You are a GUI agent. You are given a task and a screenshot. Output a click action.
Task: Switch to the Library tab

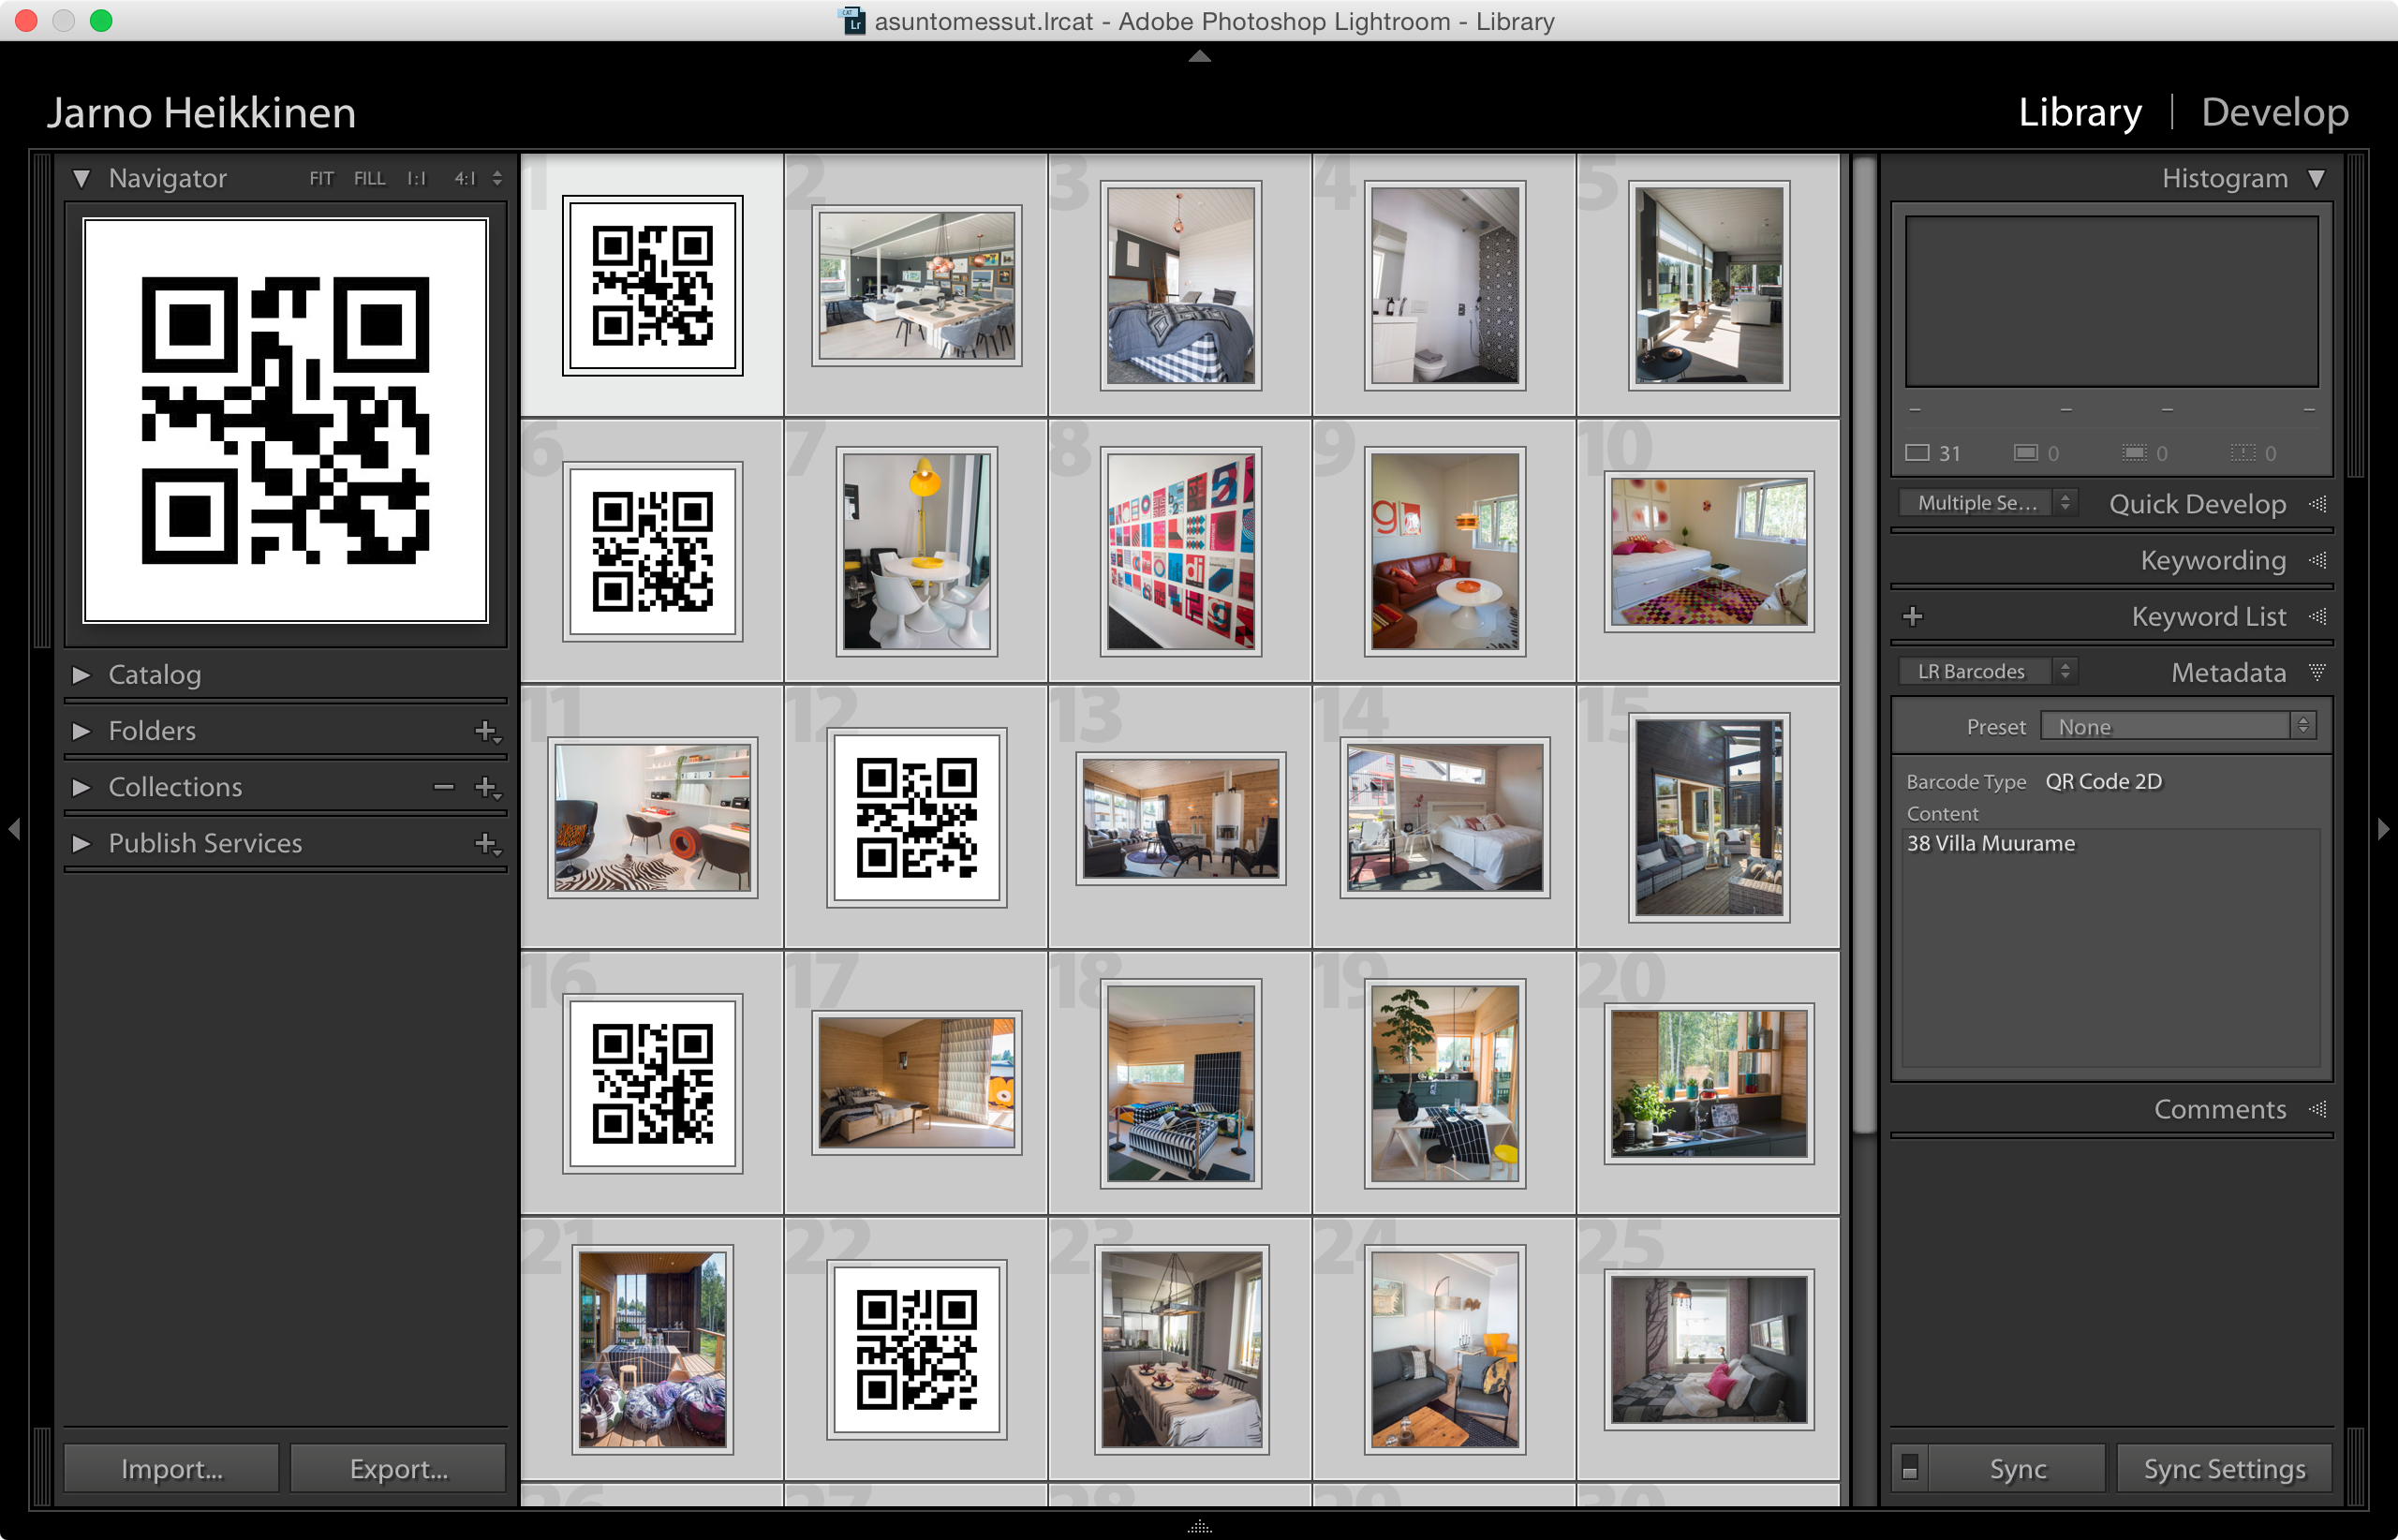pos(2085,111)
